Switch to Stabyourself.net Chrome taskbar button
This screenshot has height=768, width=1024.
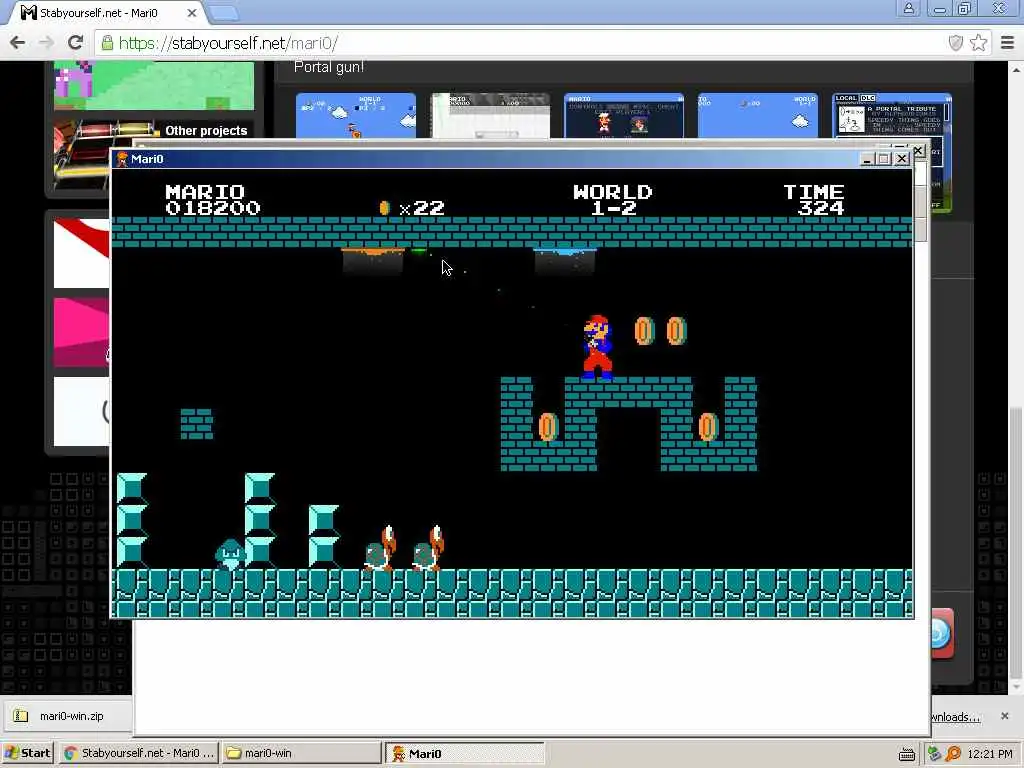tap(139, 753)
